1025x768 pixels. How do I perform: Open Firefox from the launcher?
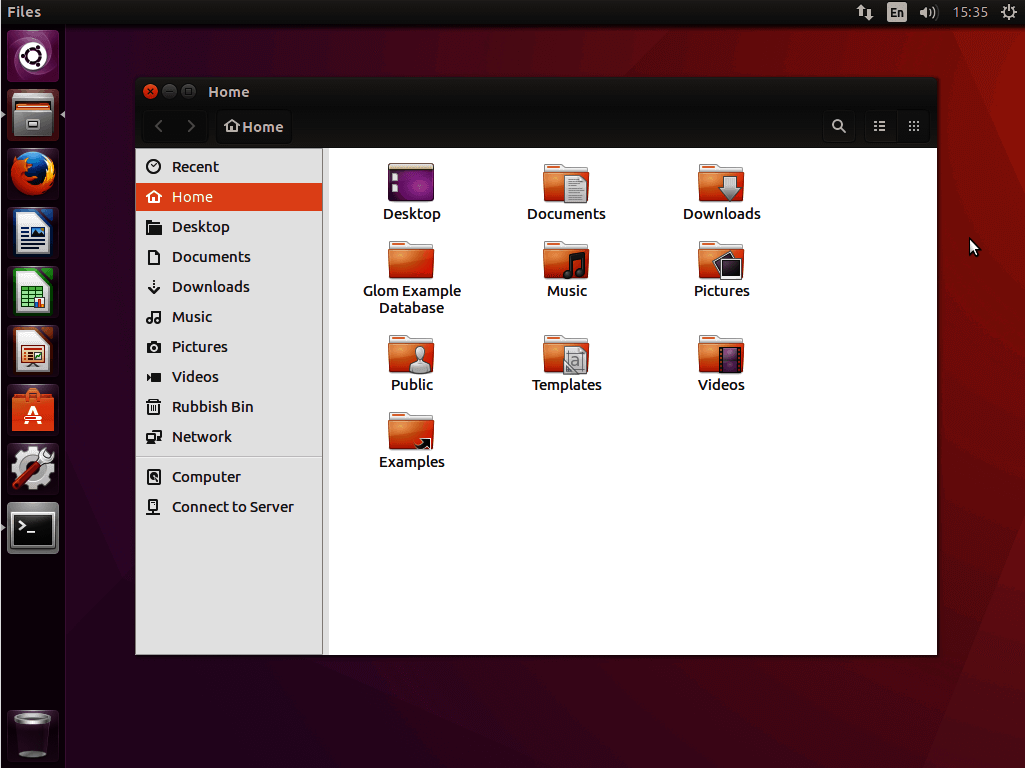coord(32,173)
